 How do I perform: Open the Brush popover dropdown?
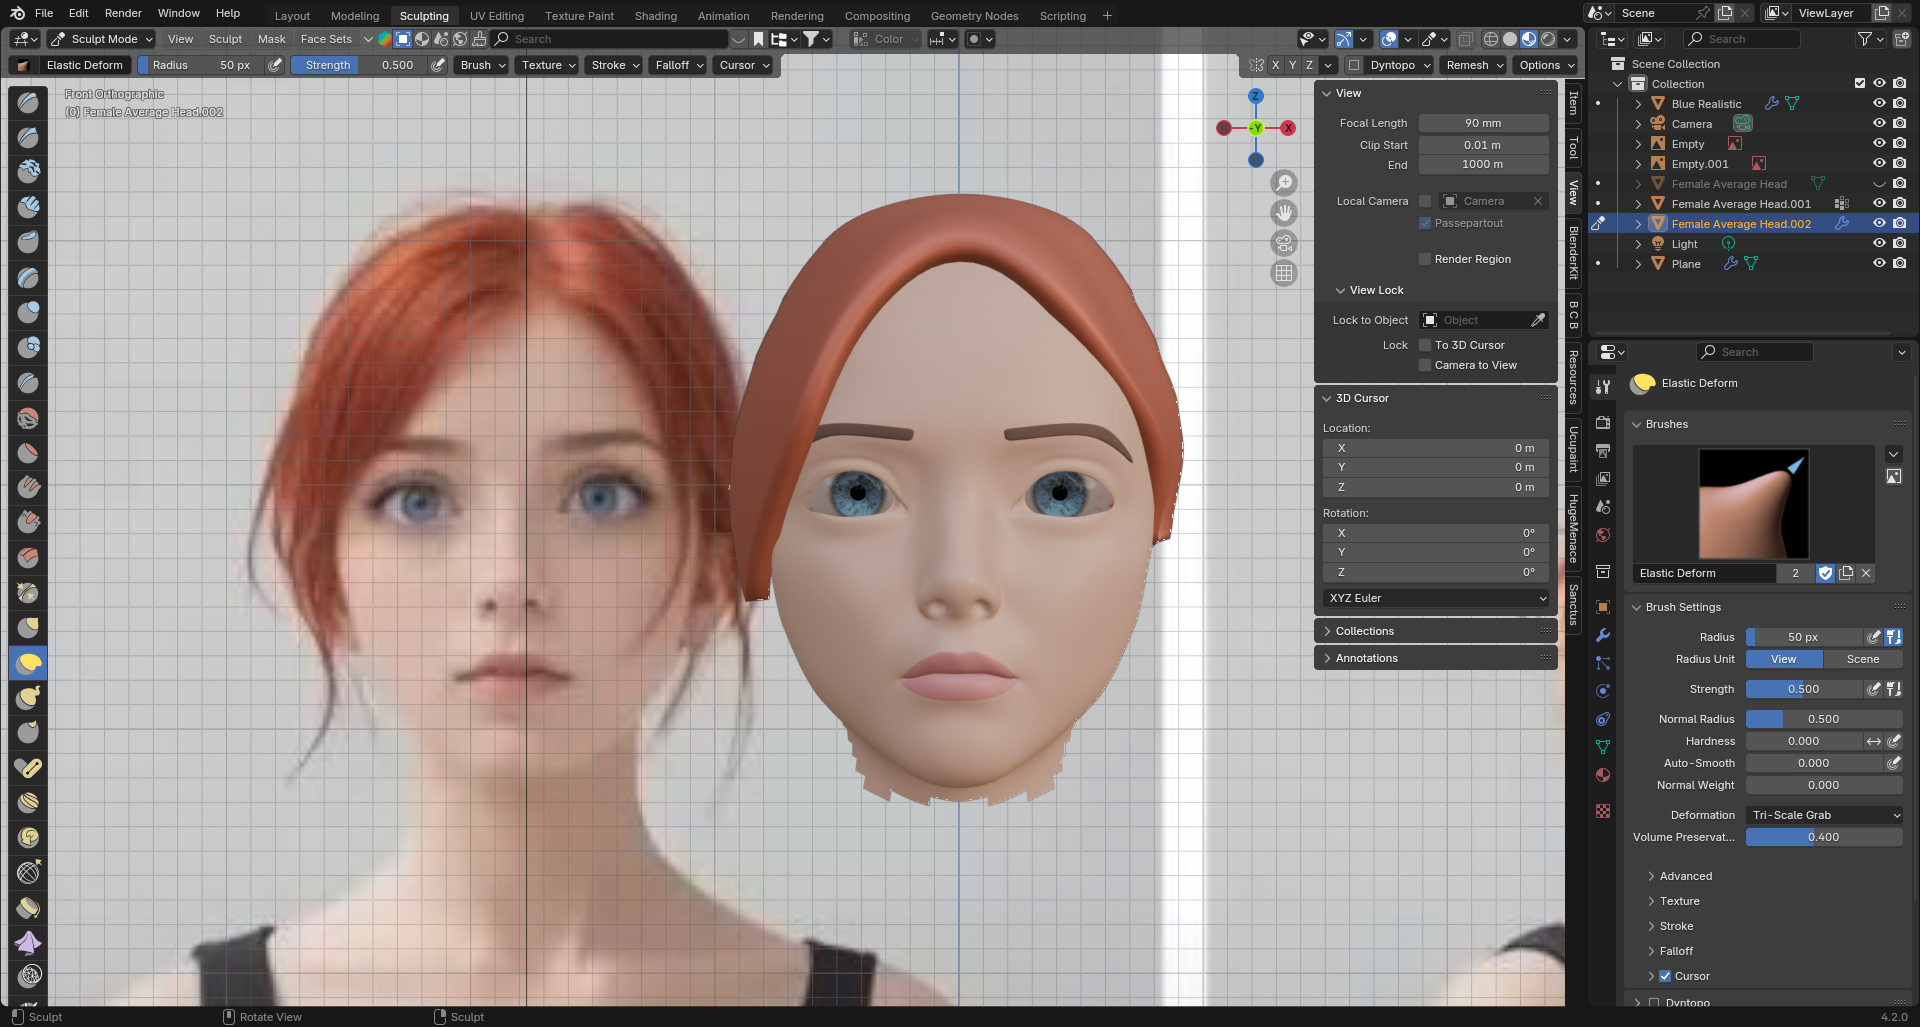point(482,65)
